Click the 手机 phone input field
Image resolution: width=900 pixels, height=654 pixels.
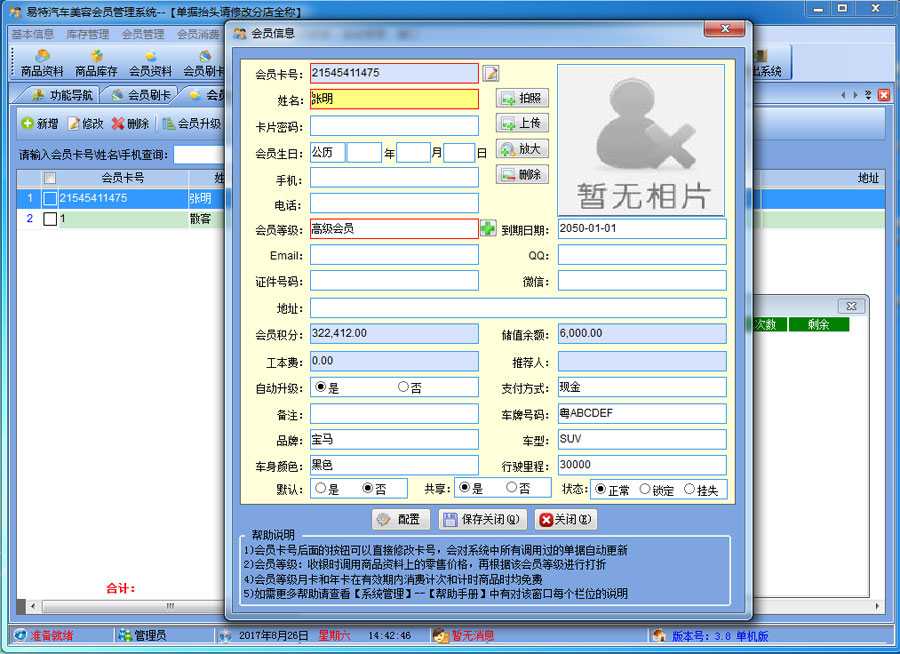(x=394, y=178)
